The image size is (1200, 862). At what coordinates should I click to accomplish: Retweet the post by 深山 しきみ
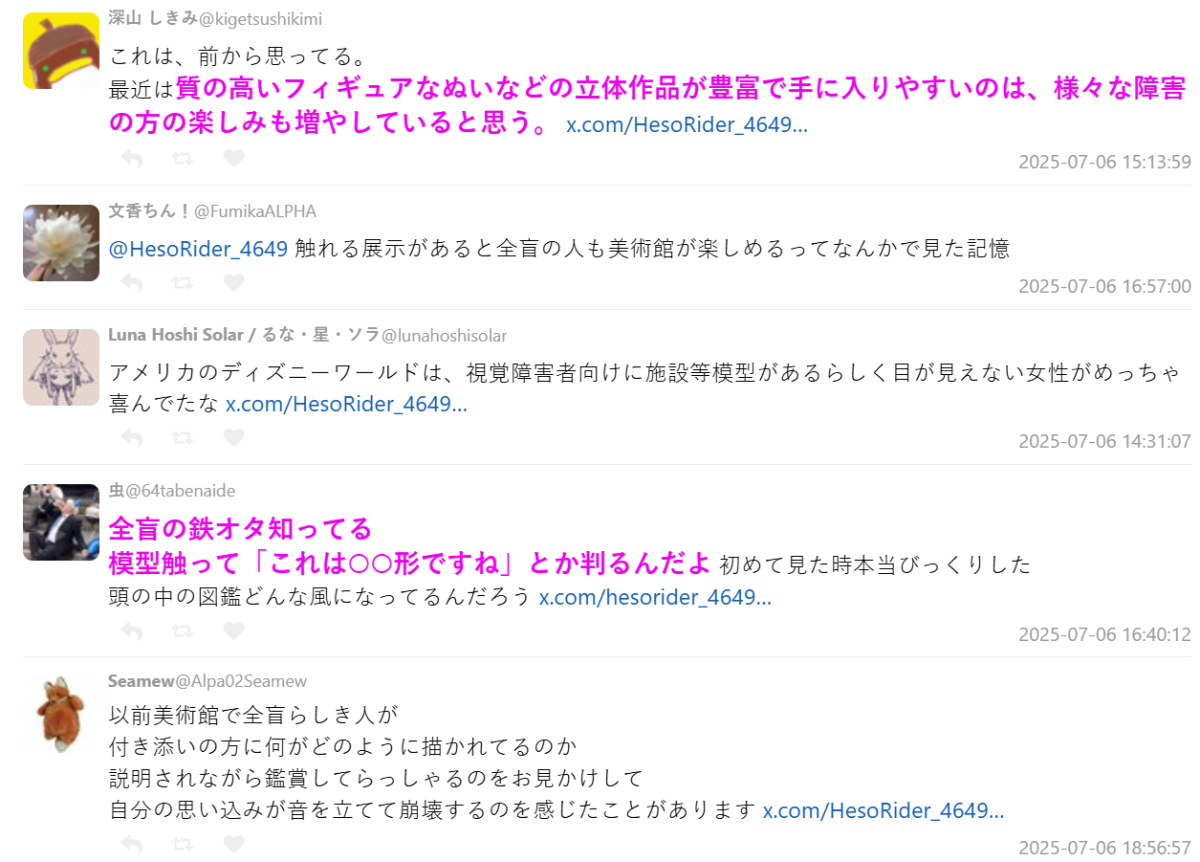(182, 158)
